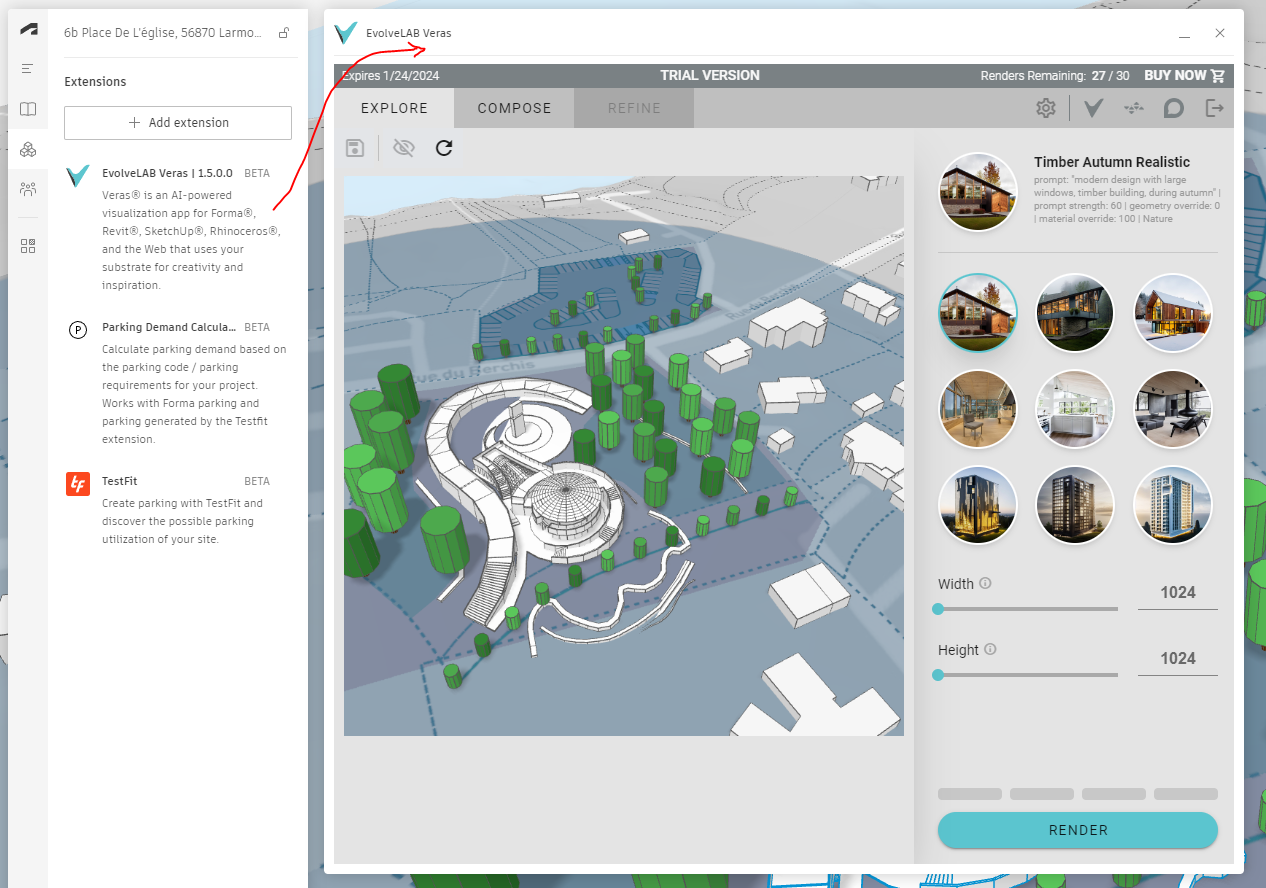Click the Veras logo in window title bar
The width and height of the screenshot is (1266, 888).
[x=346, y=33]
